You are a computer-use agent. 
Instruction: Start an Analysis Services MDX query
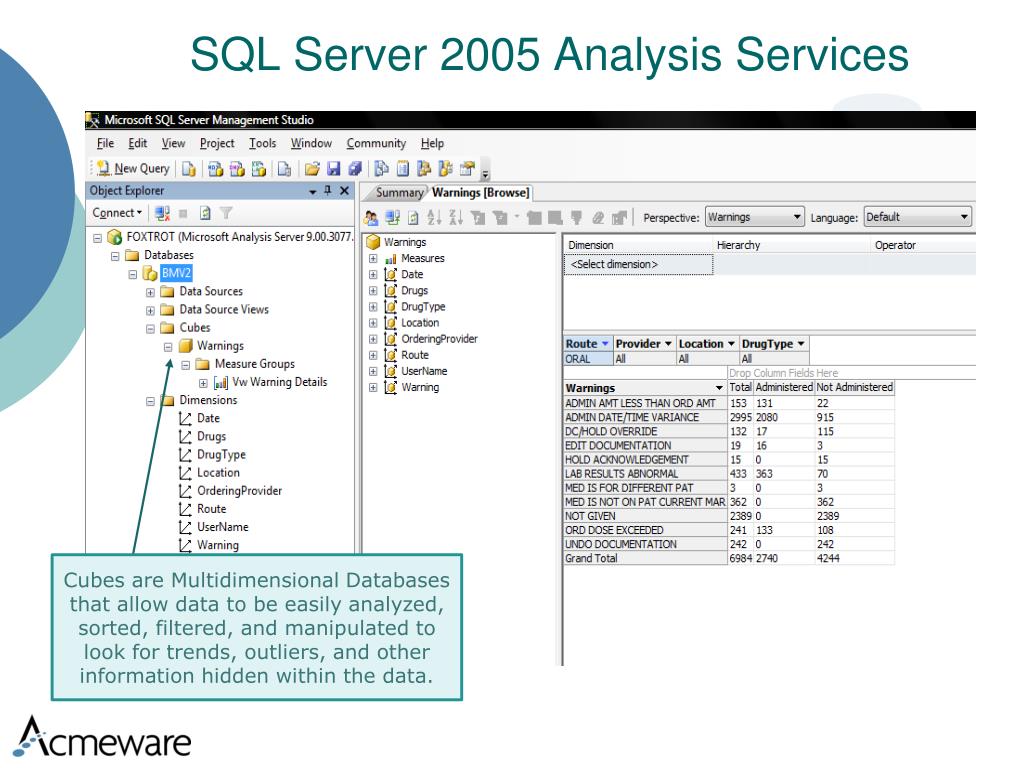pos(215,169)
